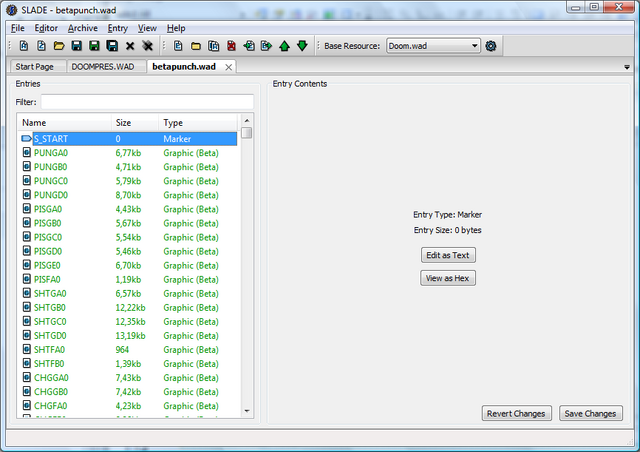This screenshot has width=640, height=452.
Task: Sort entries by the Size column header
Action: (135, 122)
